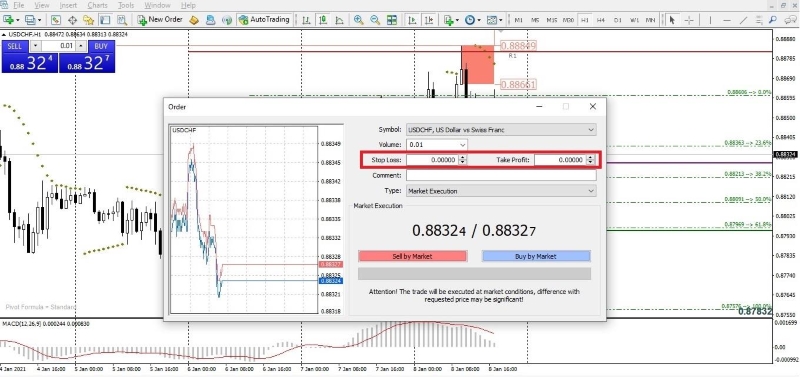Screen dimensions: 800x377
Task: Open the Insert menu
Action: click(68, 5)
